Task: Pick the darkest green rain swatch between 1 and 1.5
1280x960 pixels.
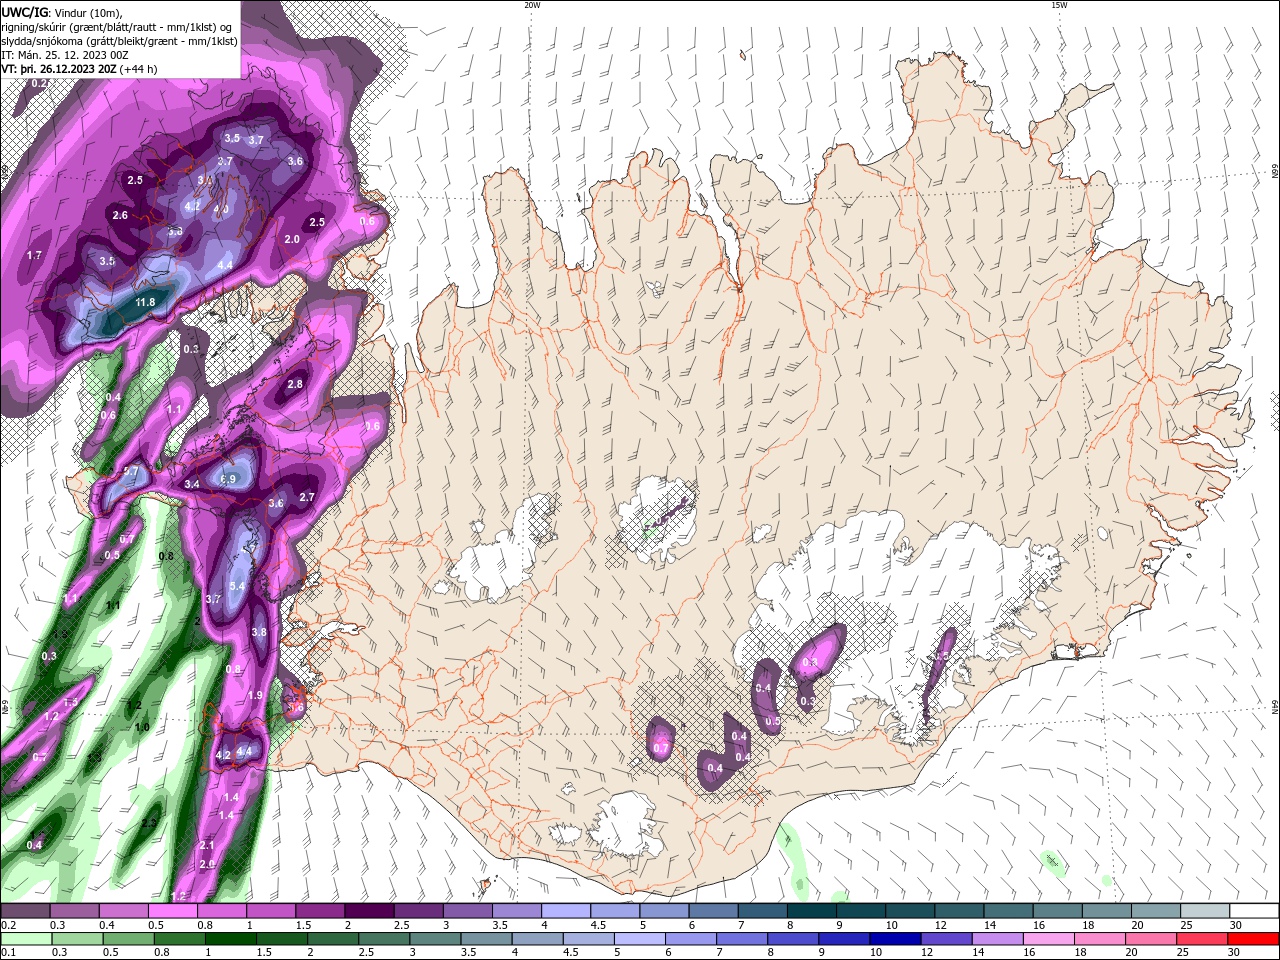Action: pos(231,939)
